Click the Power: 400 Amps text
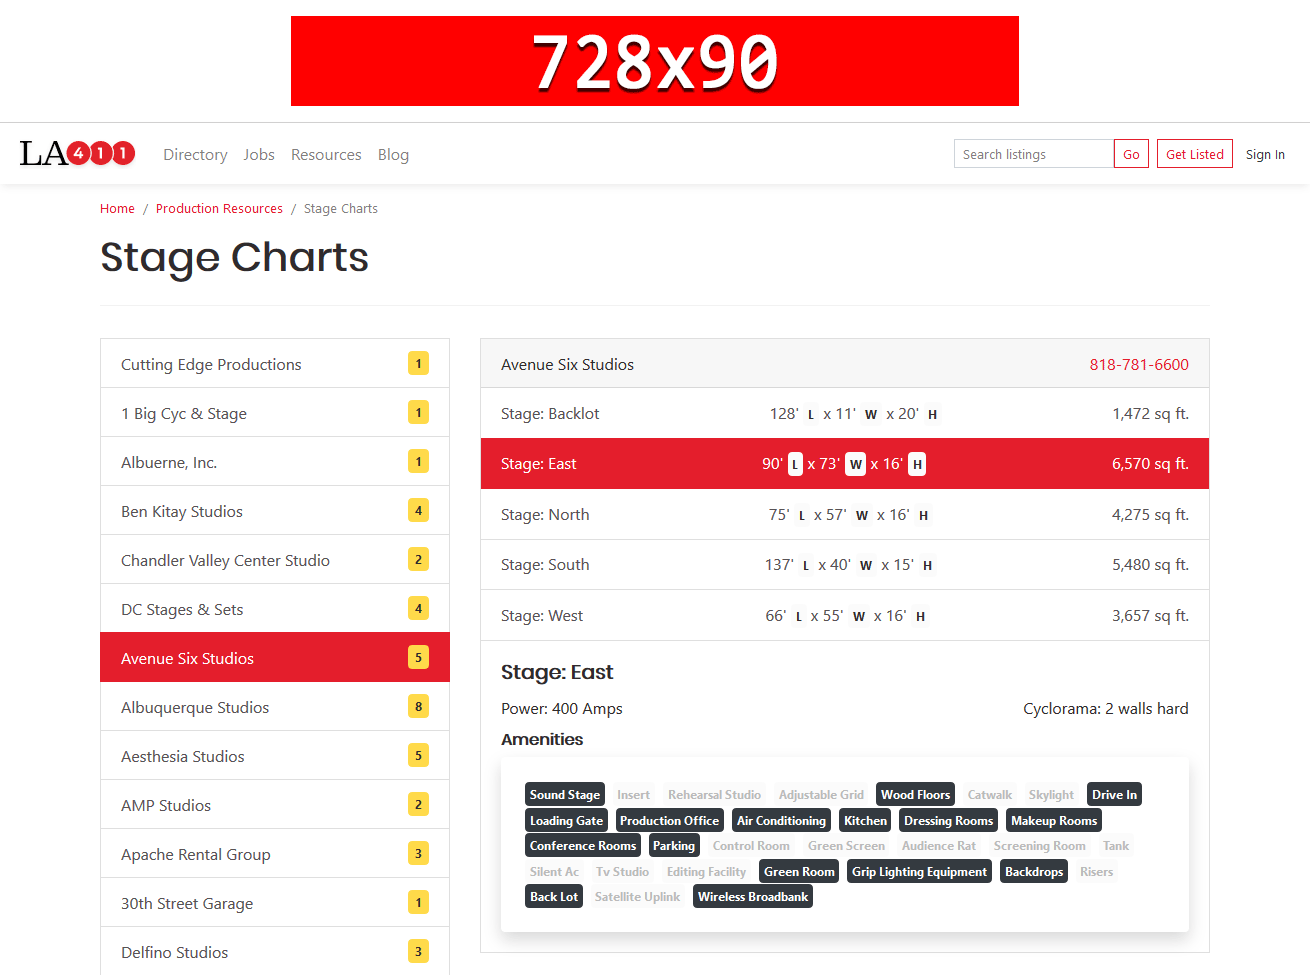Screen dimensions: 1310x975 point(562,708)
